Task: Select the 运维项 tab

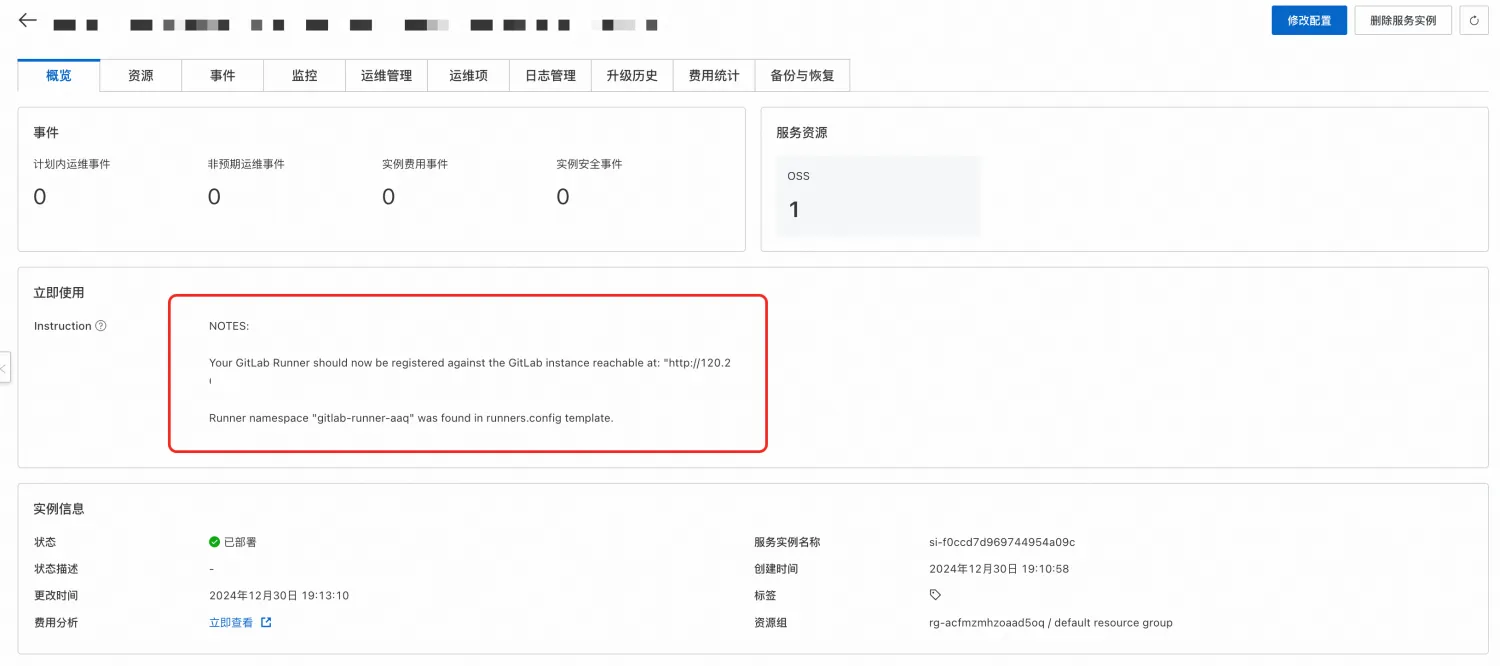Action: (x=468, y=75)
